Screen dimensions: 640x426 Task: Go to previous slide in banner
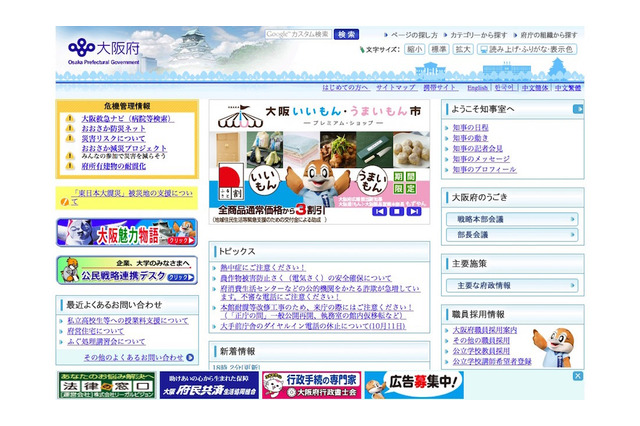pyautogui.click(x=379, y=211)
